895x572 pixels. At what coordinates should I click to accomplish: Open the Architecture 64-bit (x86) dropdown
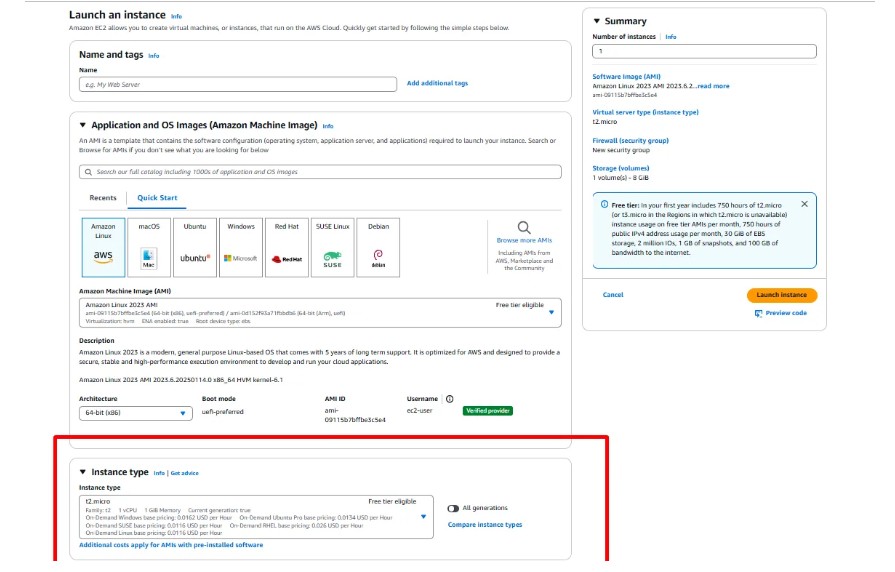(136, 412)
